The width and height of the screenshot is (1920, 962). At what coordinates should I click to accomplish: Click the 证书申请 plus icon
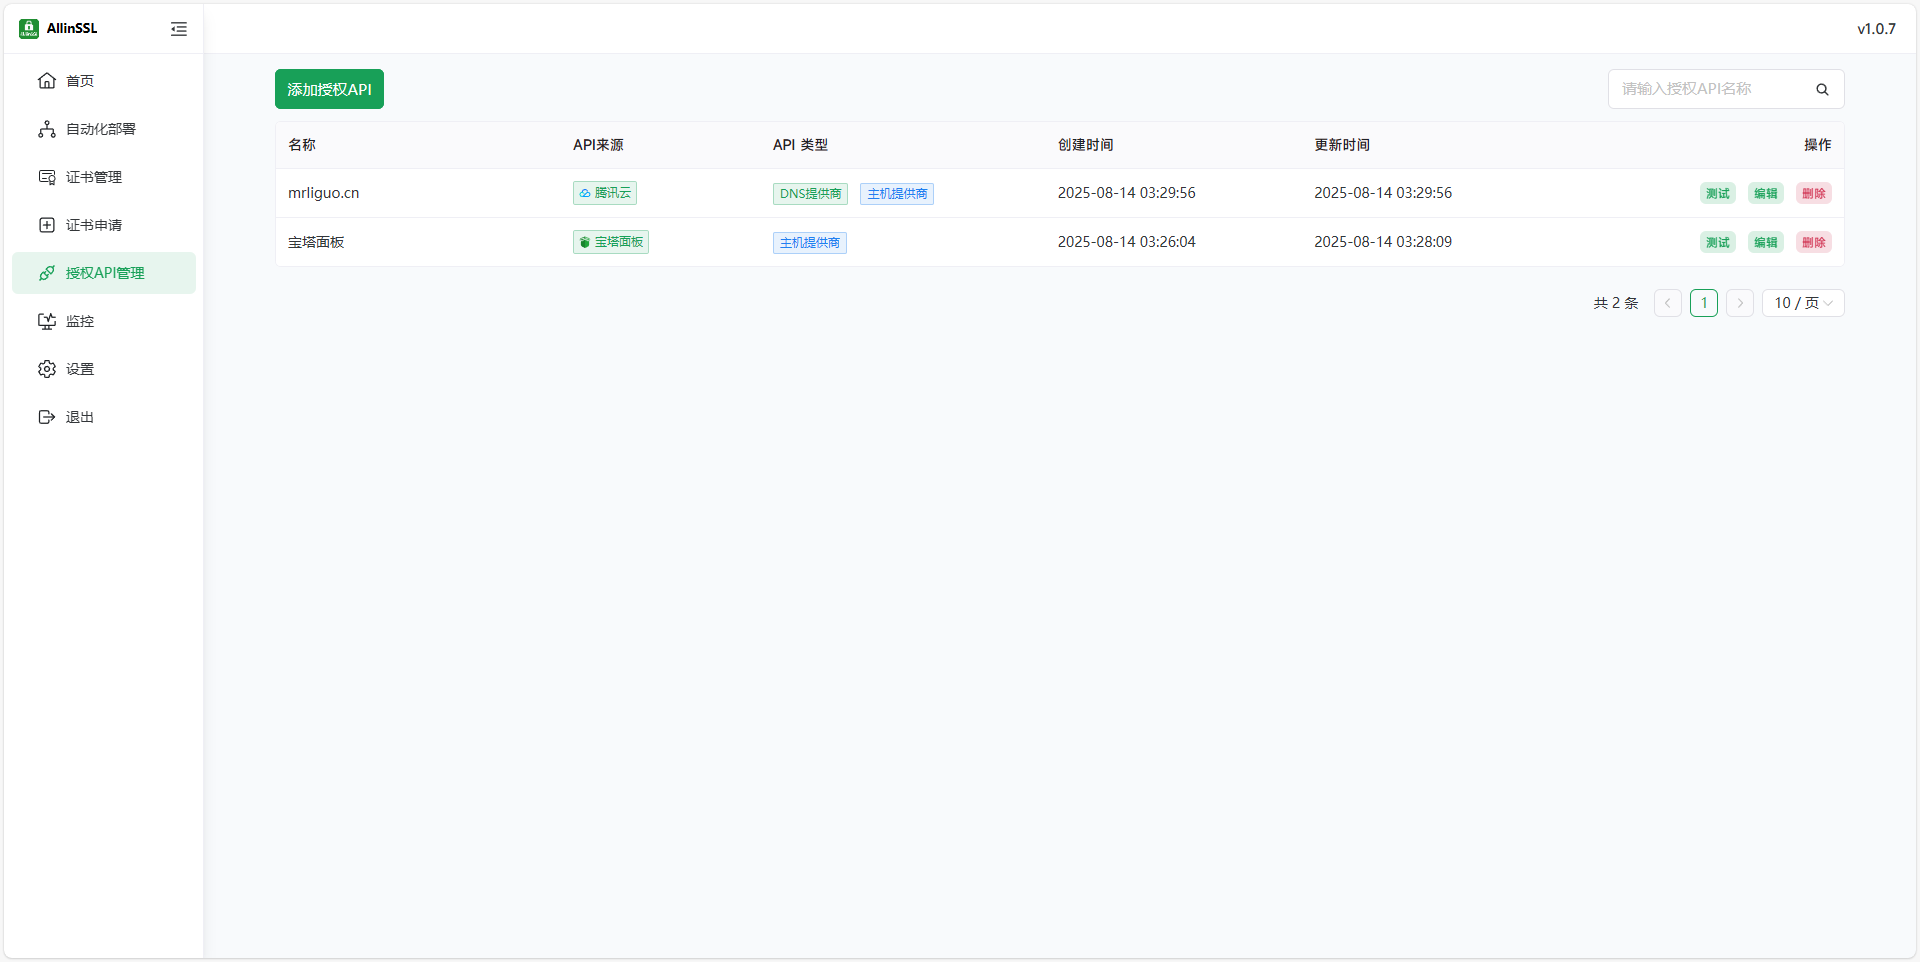47,225
